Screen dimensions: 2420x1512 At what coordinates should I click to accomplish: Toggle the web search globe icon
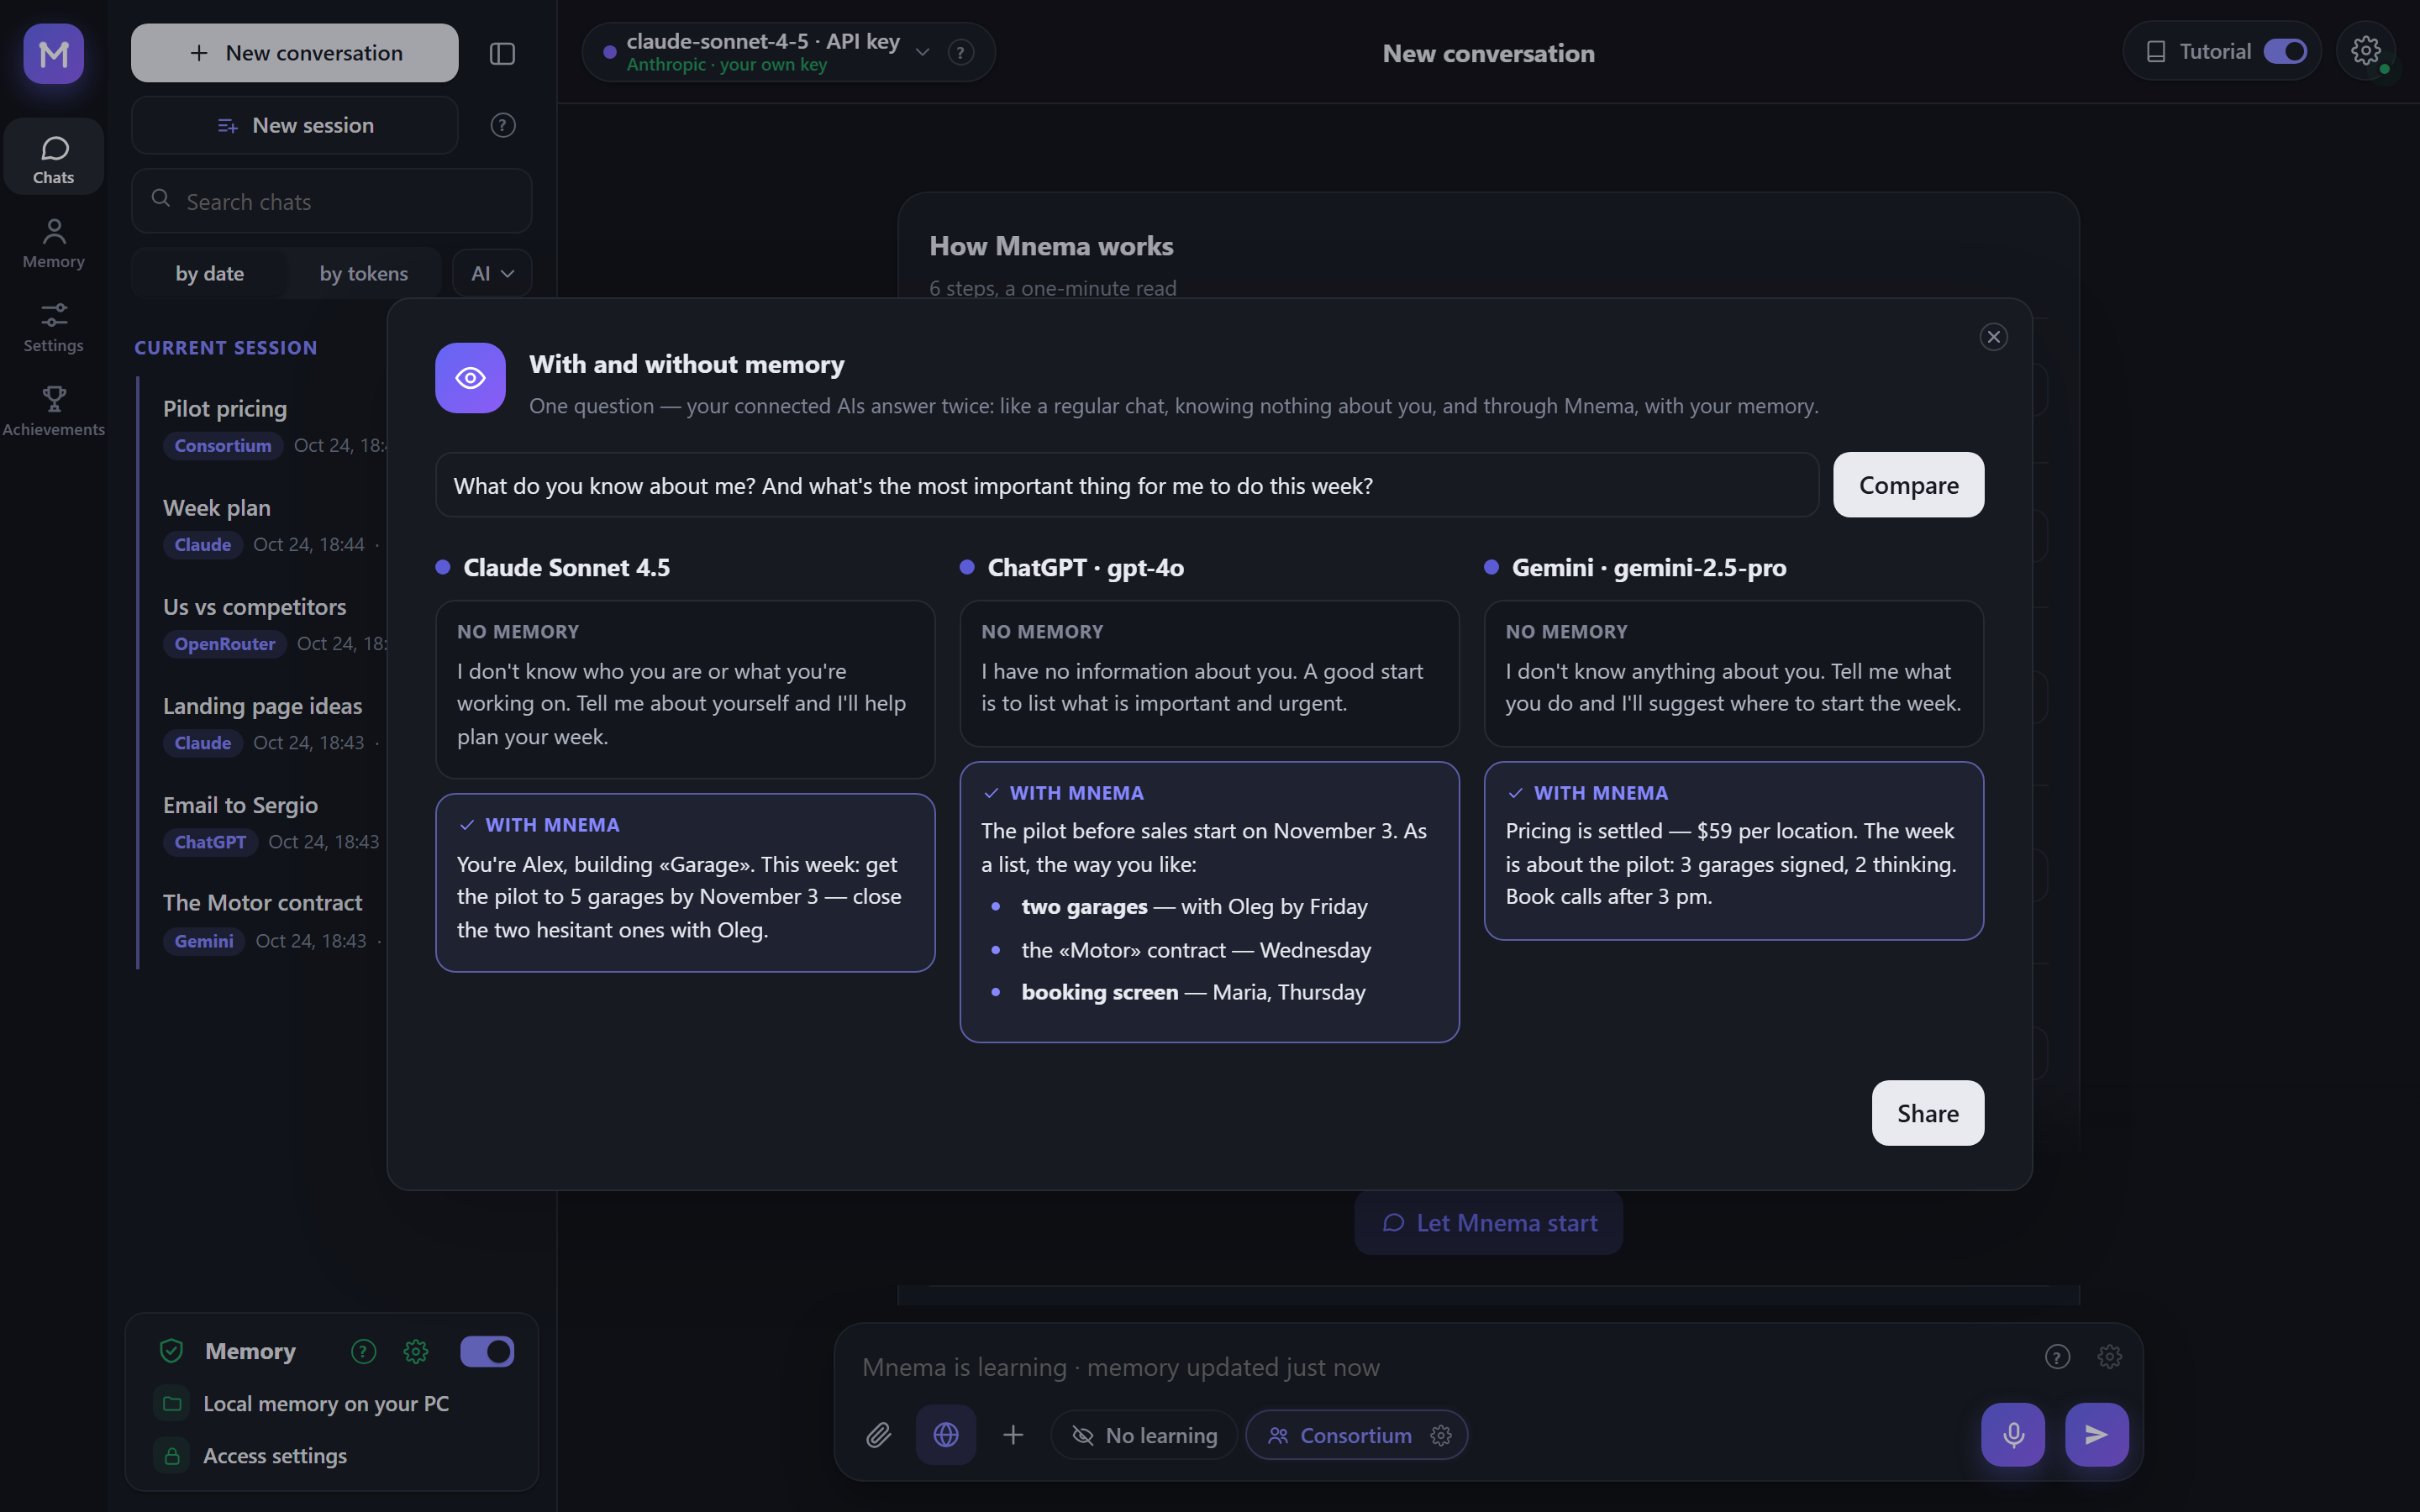pos(946,1435)
